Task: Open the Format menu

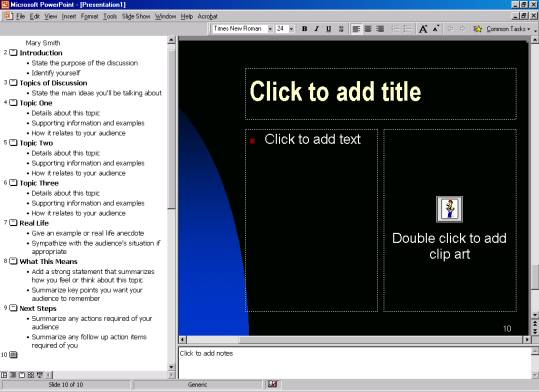Action: pos(89,16)
